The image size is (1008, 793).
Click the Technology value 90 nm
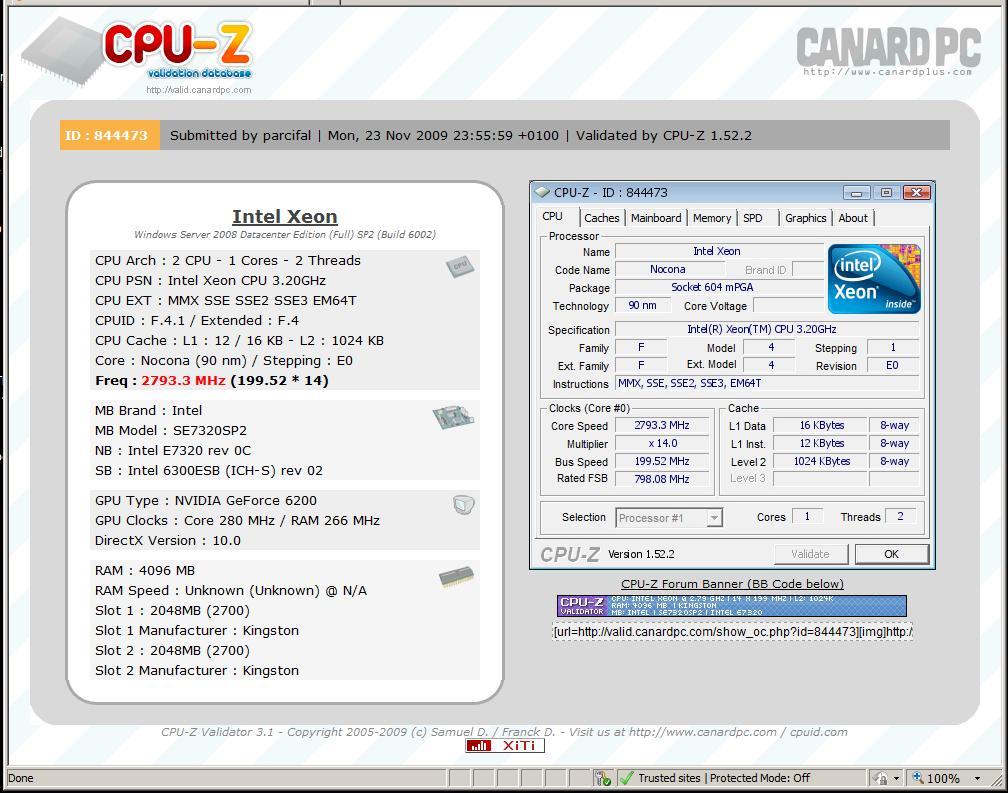tap(642, 305)
